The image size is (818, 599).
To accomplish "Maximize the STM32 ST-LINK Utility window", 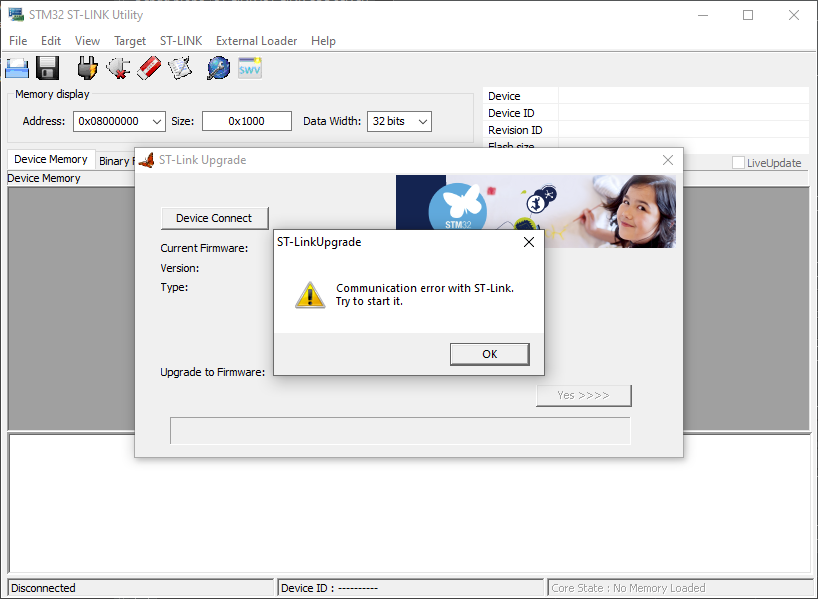I will coord(748,15).
